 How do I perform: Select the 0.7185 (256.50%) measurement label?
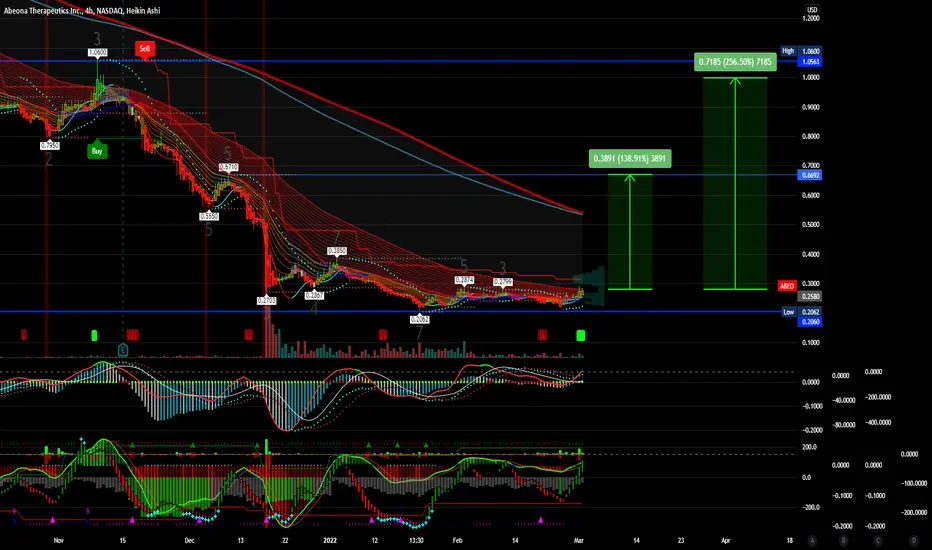[735, 61]
